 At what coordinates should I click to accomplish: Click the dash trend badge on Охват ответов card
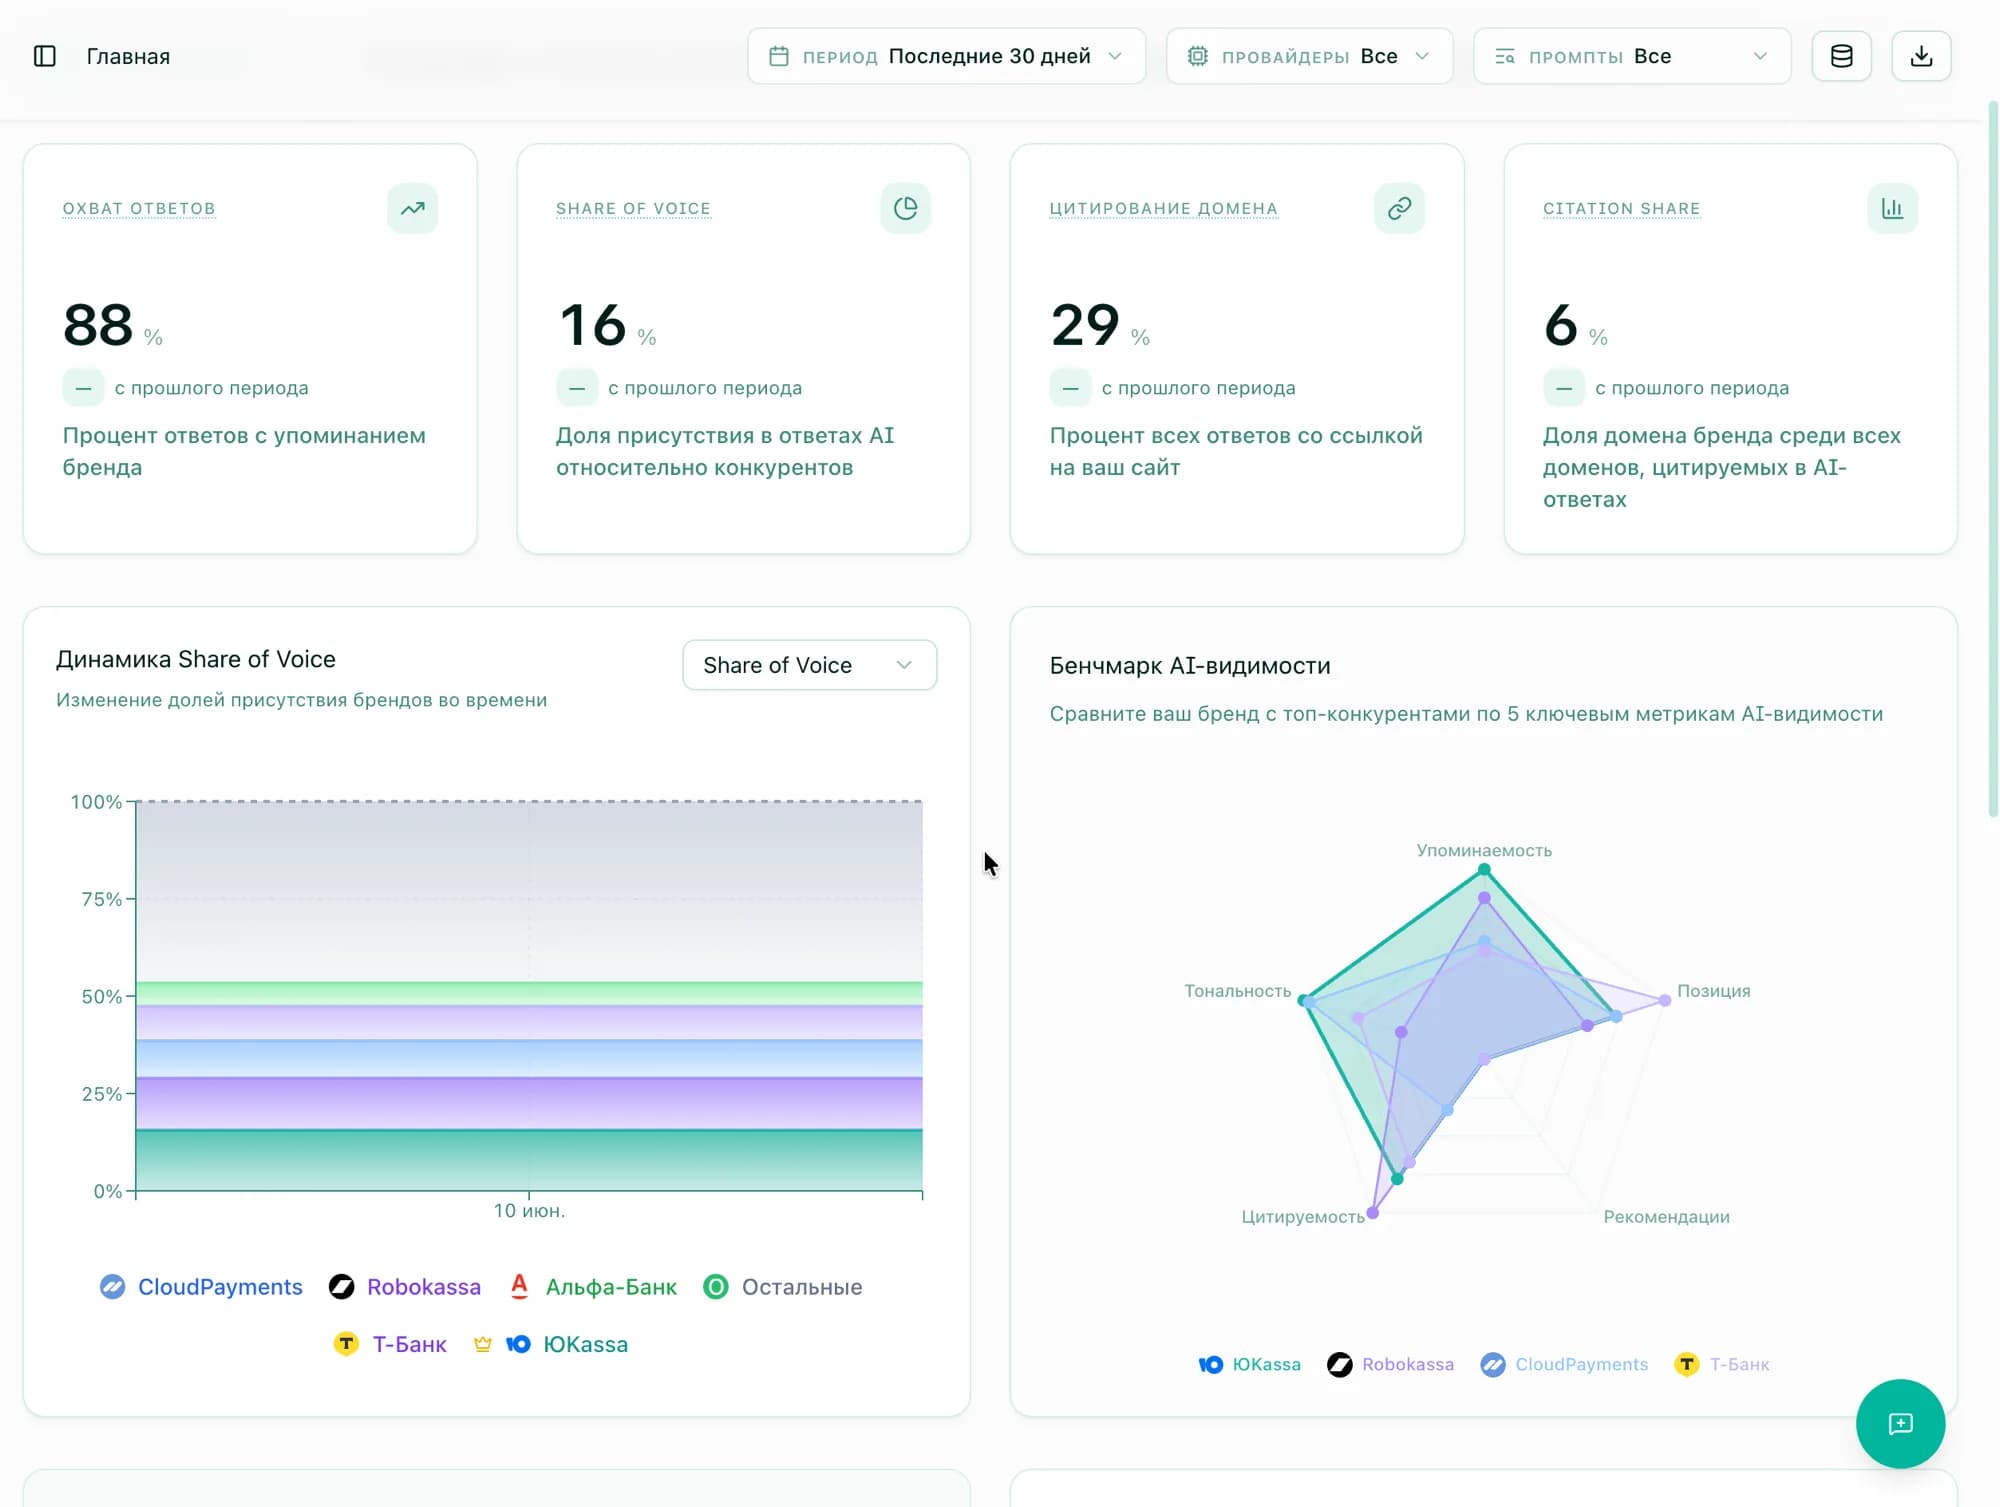(83, 388)
